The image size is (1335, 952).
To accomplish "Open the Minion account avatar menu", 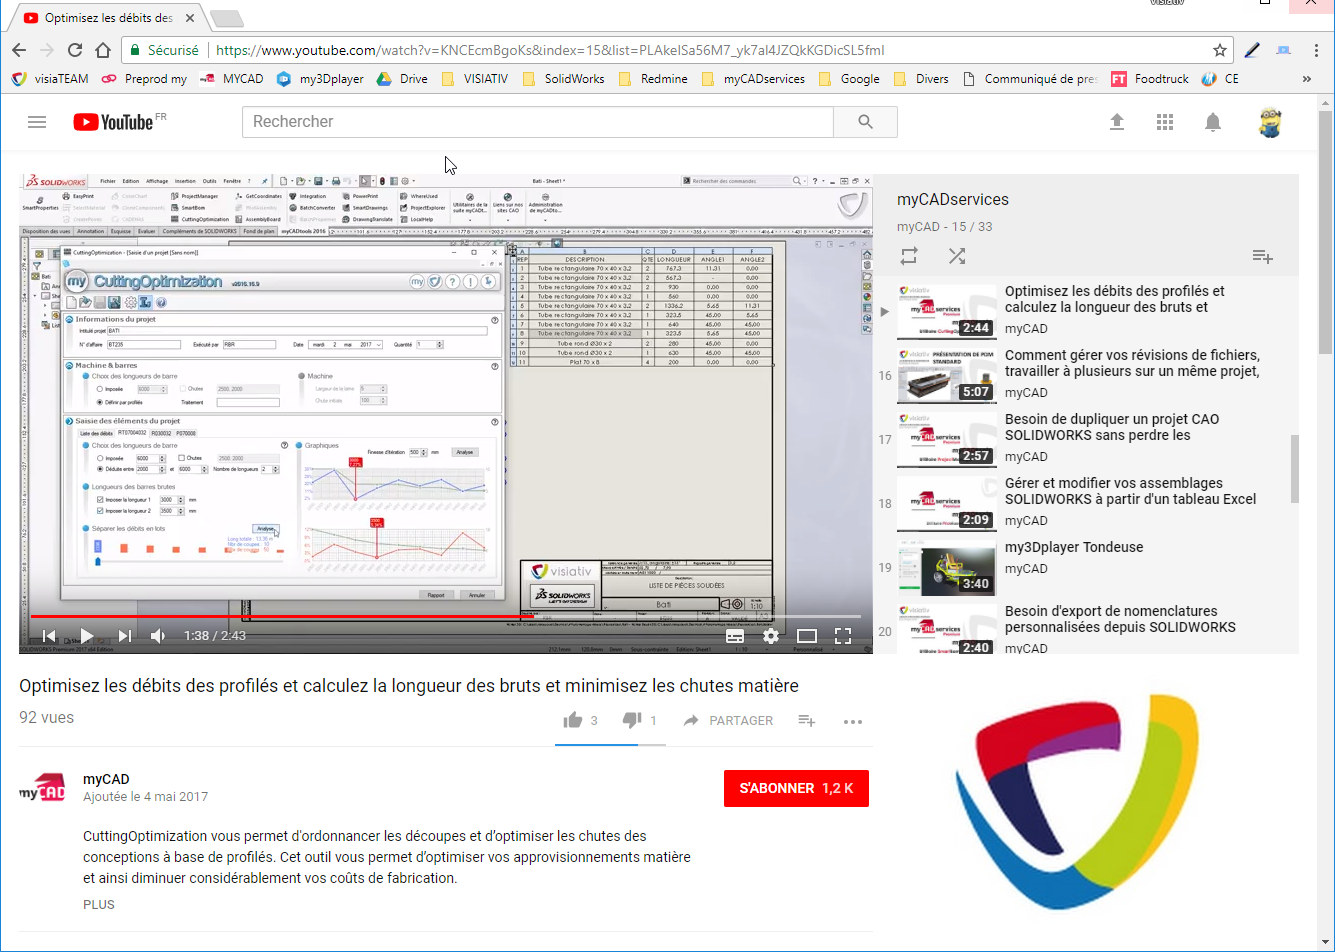I will 1270,122.
